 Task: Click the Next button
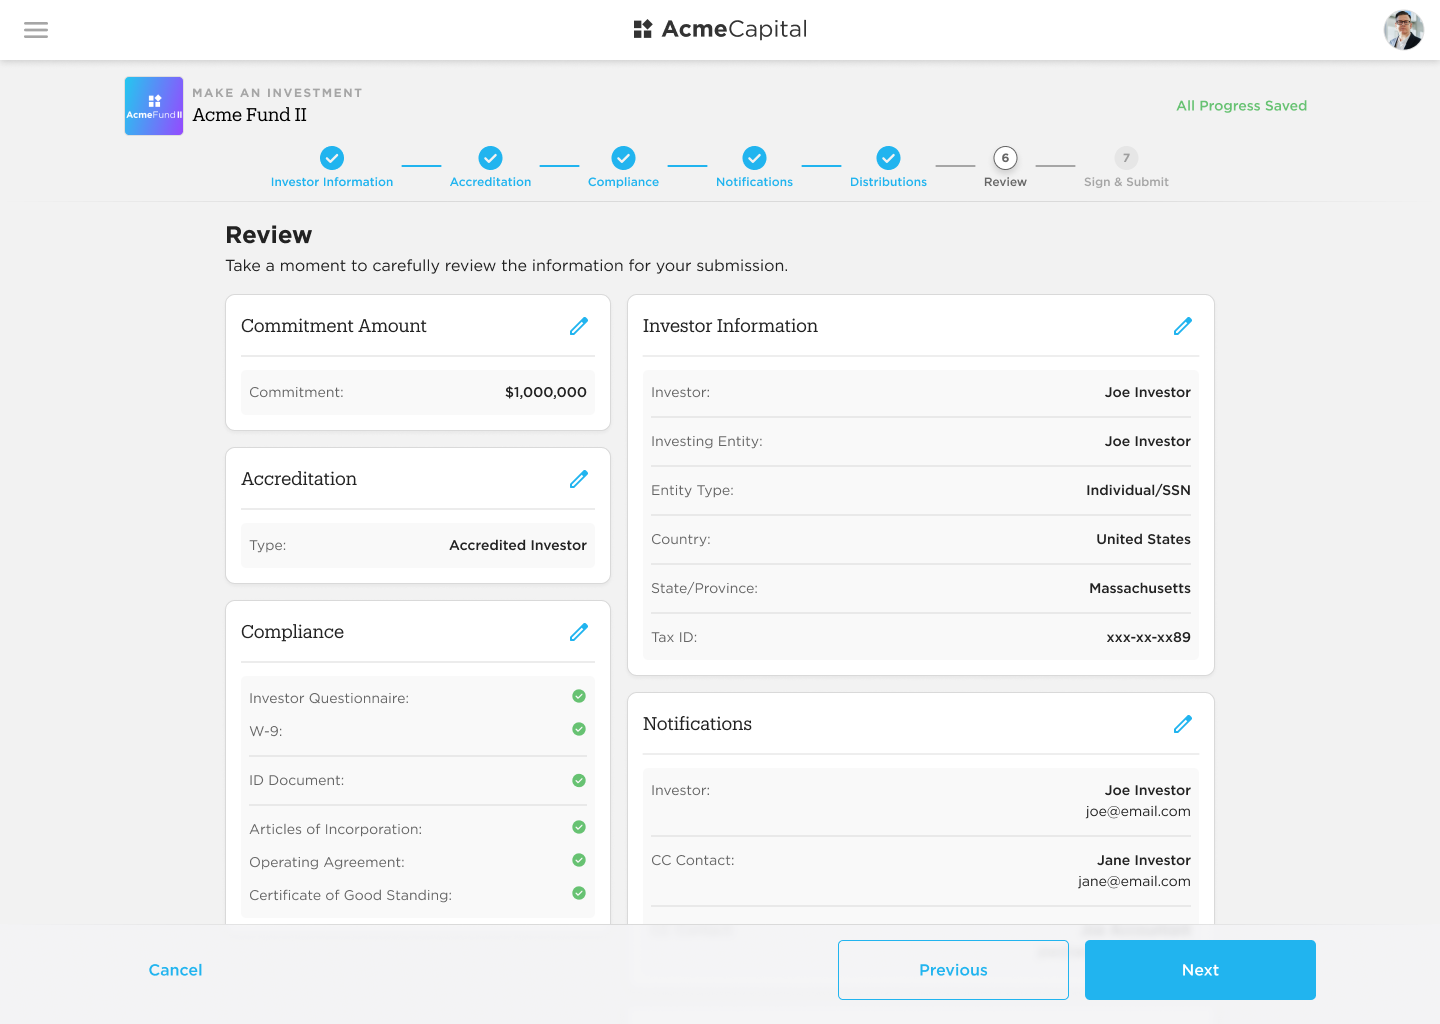(1200, 970)
